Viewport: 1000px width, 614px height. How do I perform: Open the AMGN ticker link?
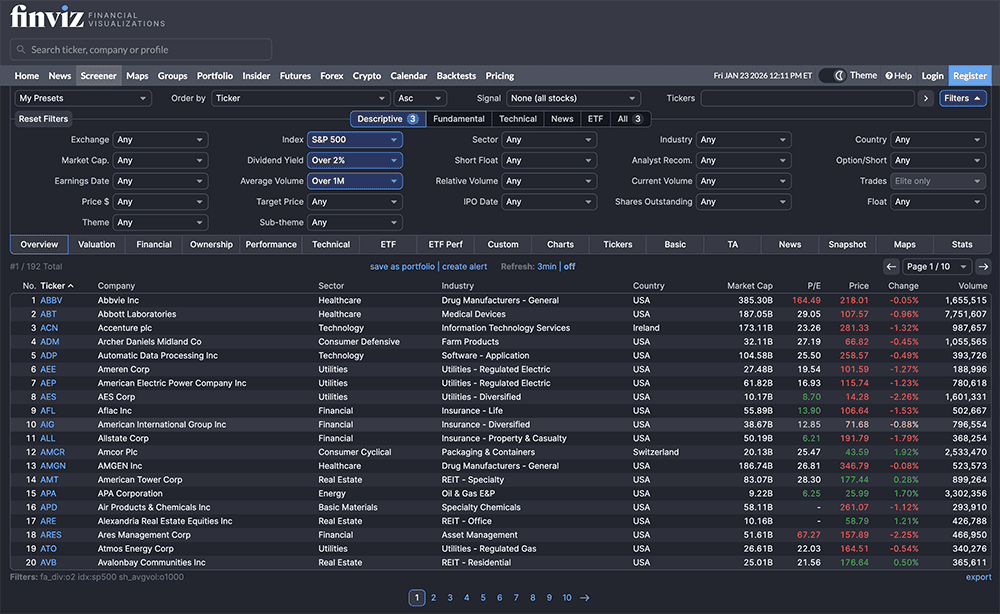click(53, 466)
